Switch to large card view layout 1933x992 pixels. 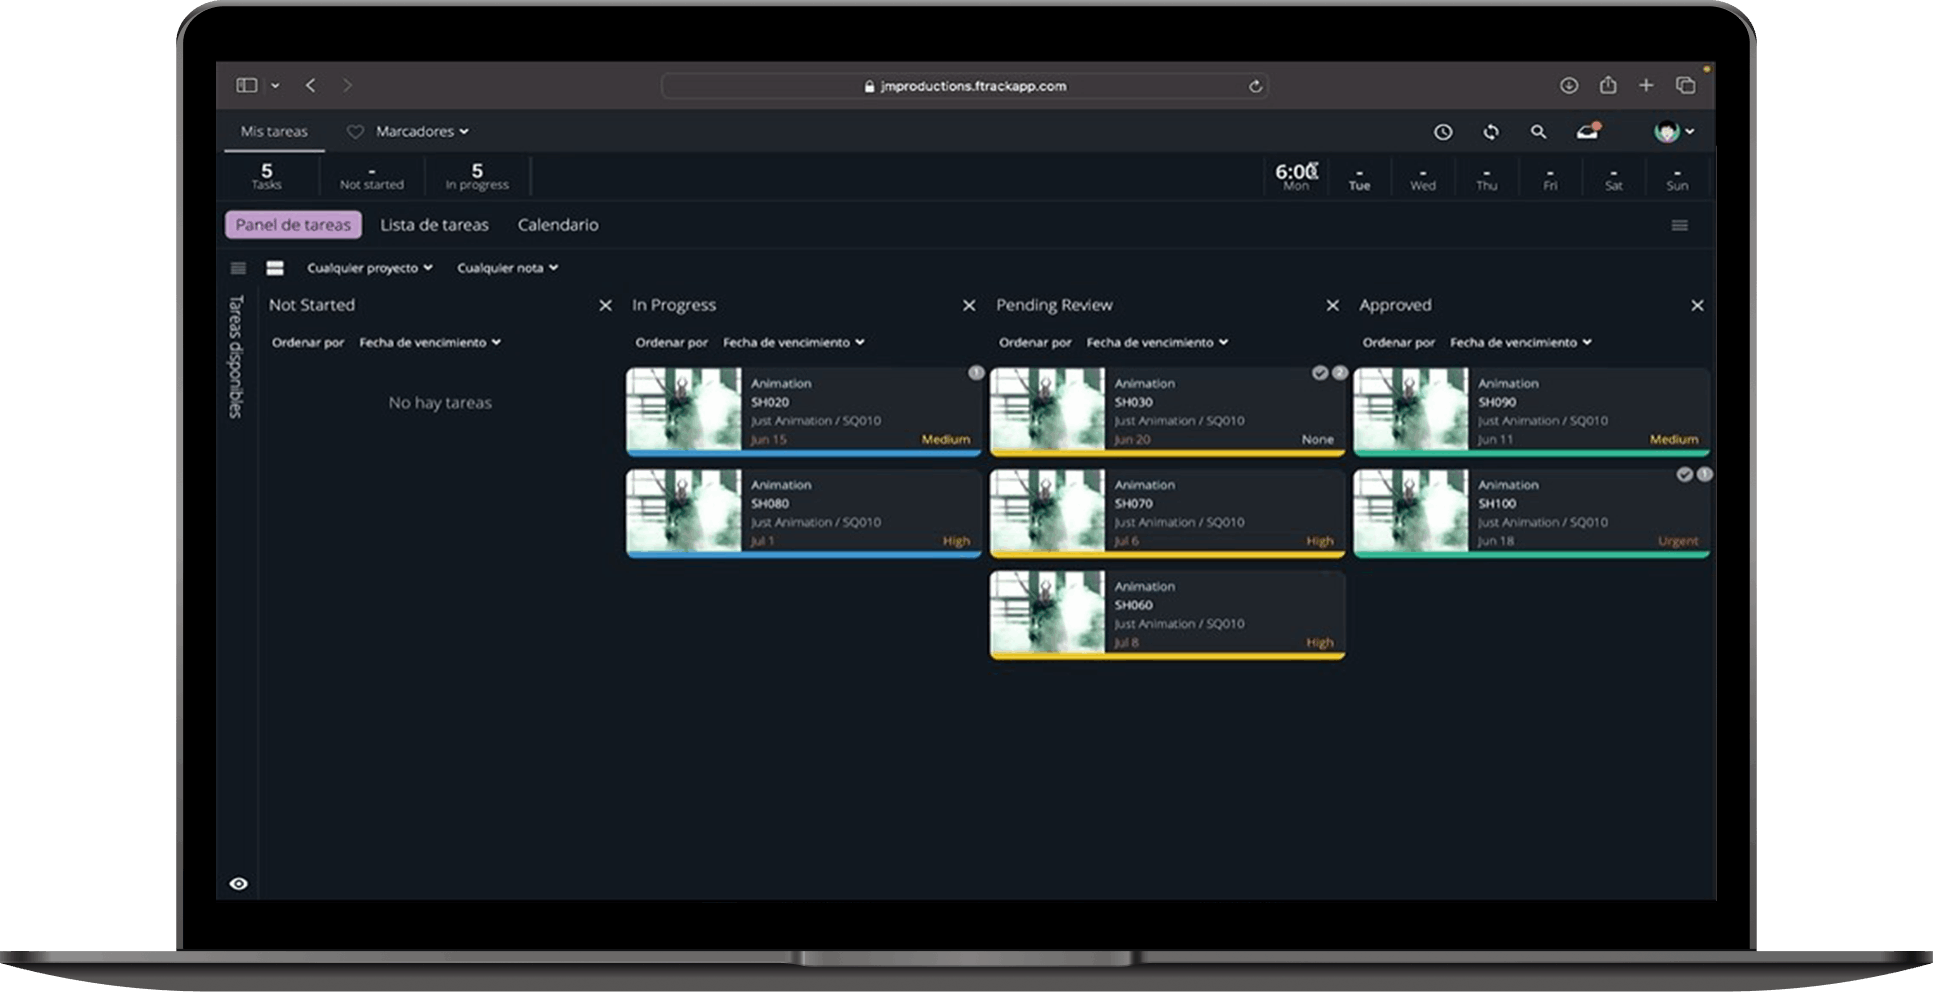click(x=275, y=268)
